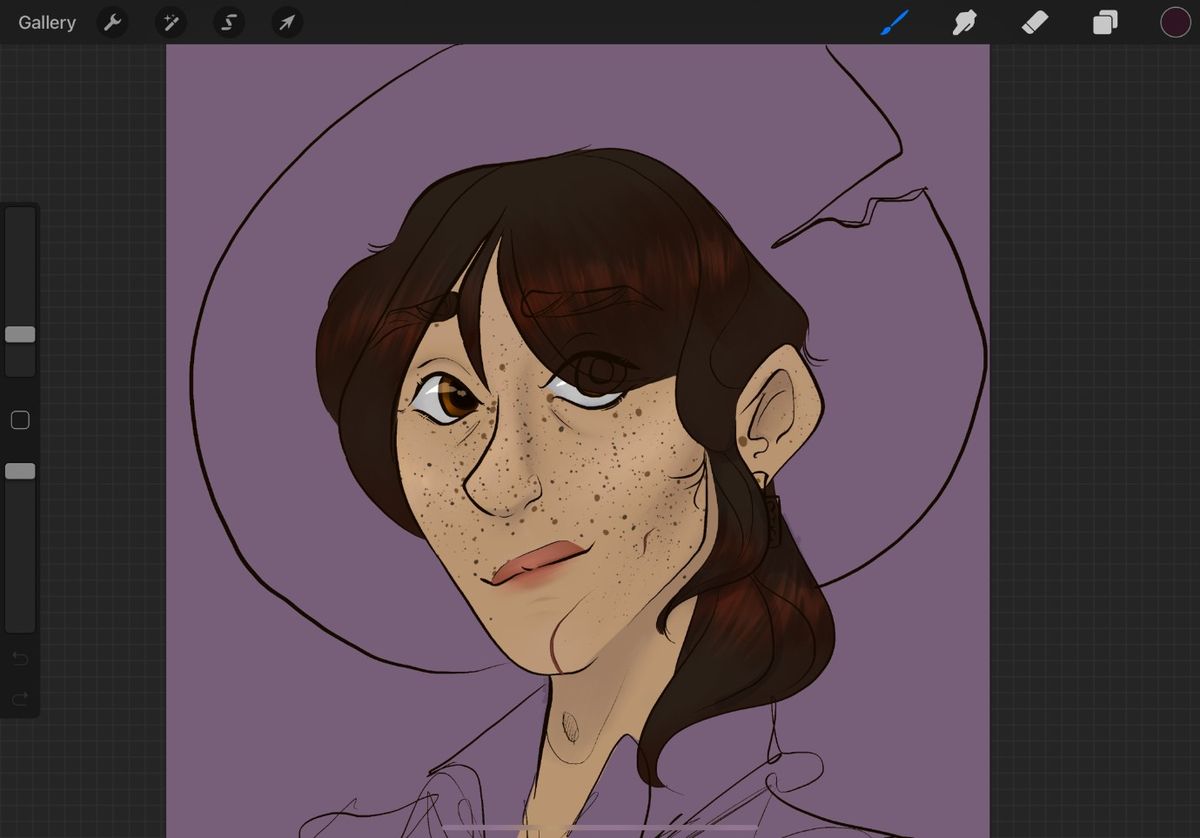Open the Adjustments magic wand menu
Screen dimensions: 1200x838
pos(170,22)
